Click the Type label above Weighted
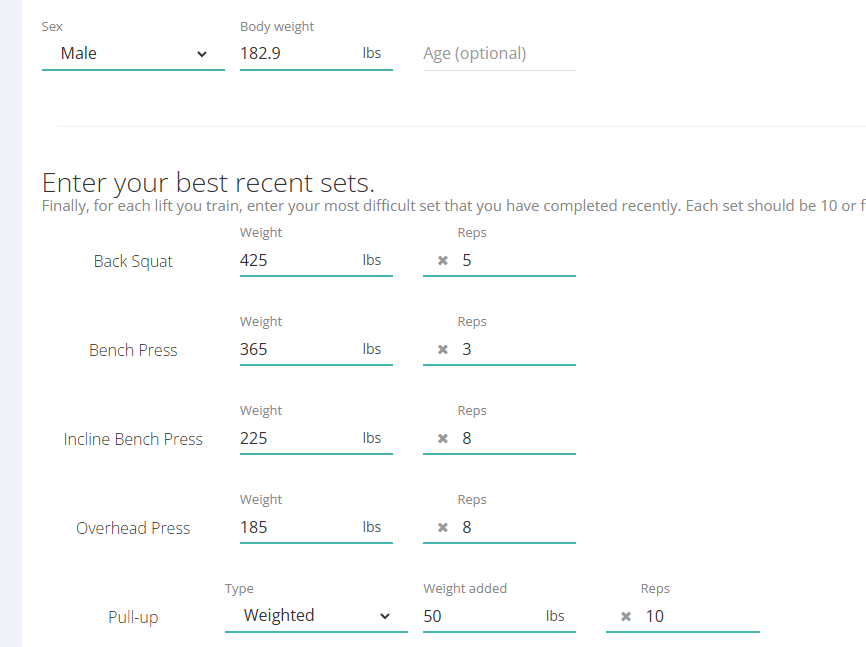Image resolution: width=866 pixels, height=647 pixels. (x=239, y=589)
